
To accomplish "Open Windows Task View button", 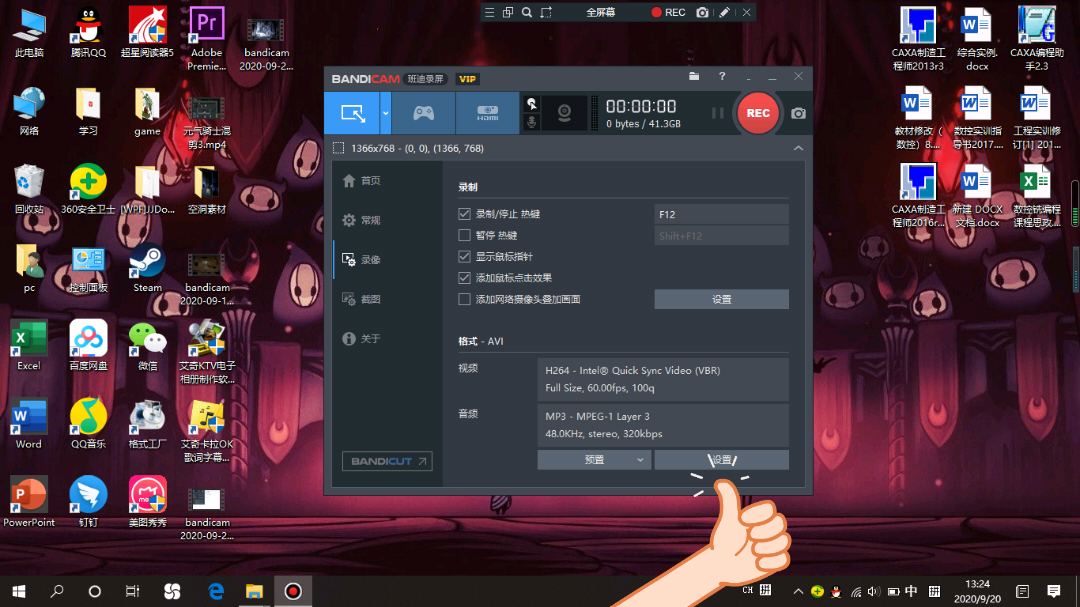I will [x=132, y=591].
